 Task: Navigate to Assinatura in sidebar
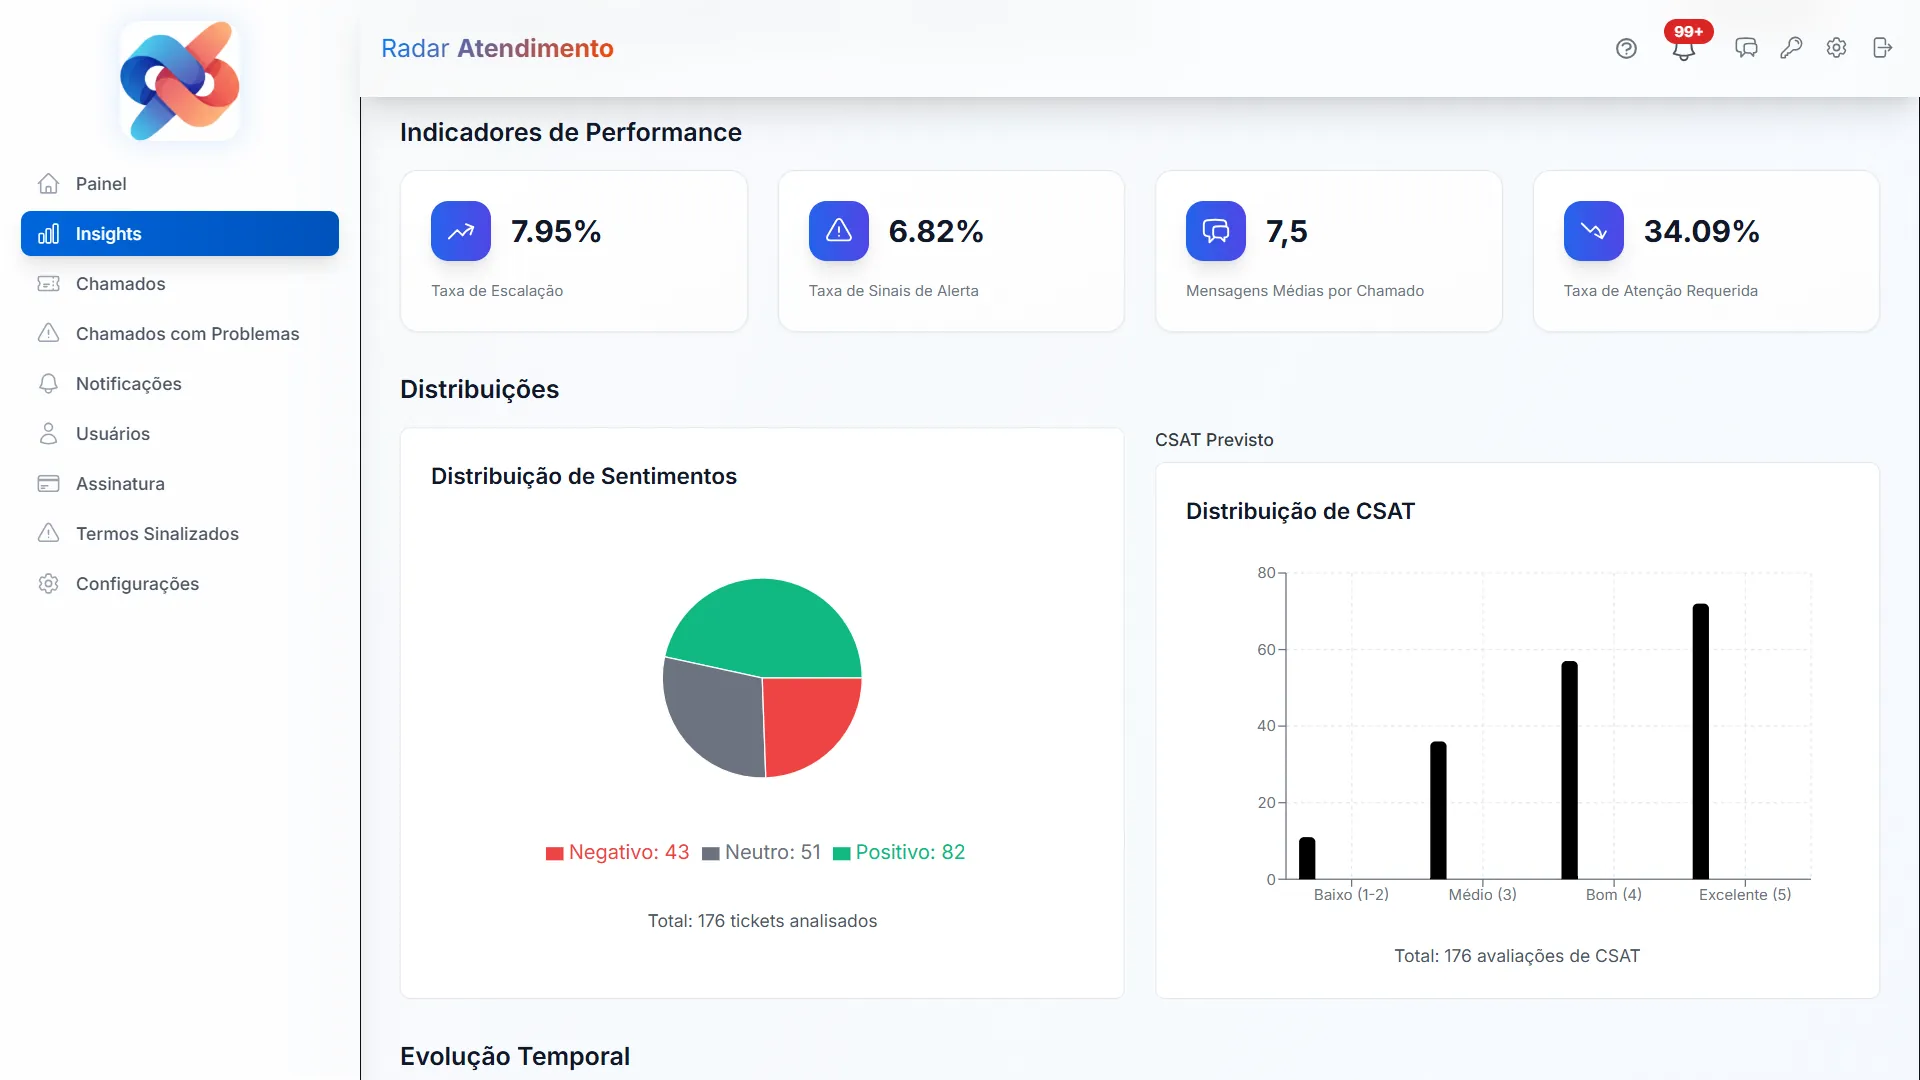click(120, 484)
